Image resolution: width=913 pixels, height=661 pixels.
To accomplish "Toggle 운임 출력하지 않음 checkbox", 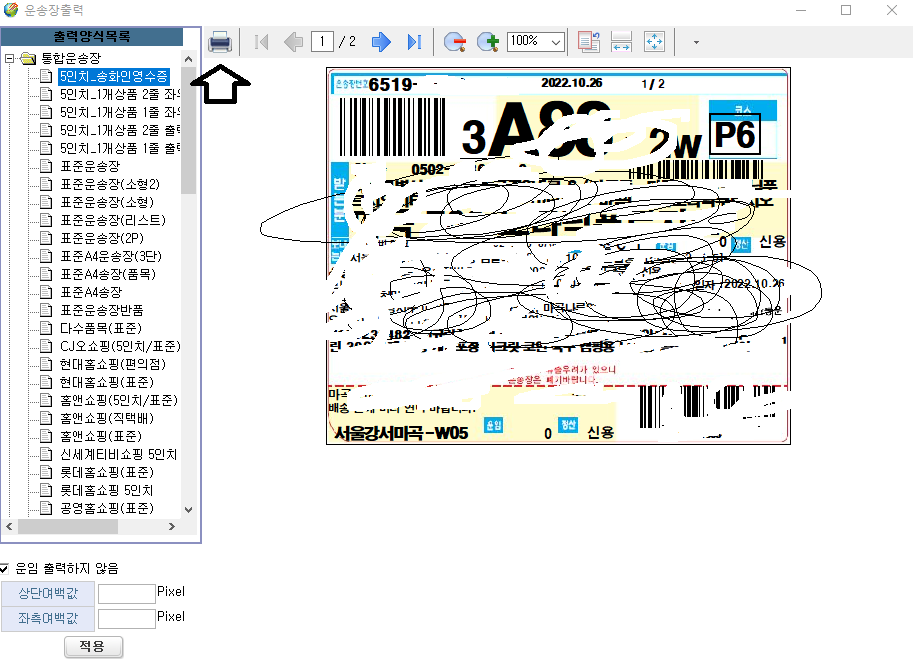I will (x=5, y=568).
